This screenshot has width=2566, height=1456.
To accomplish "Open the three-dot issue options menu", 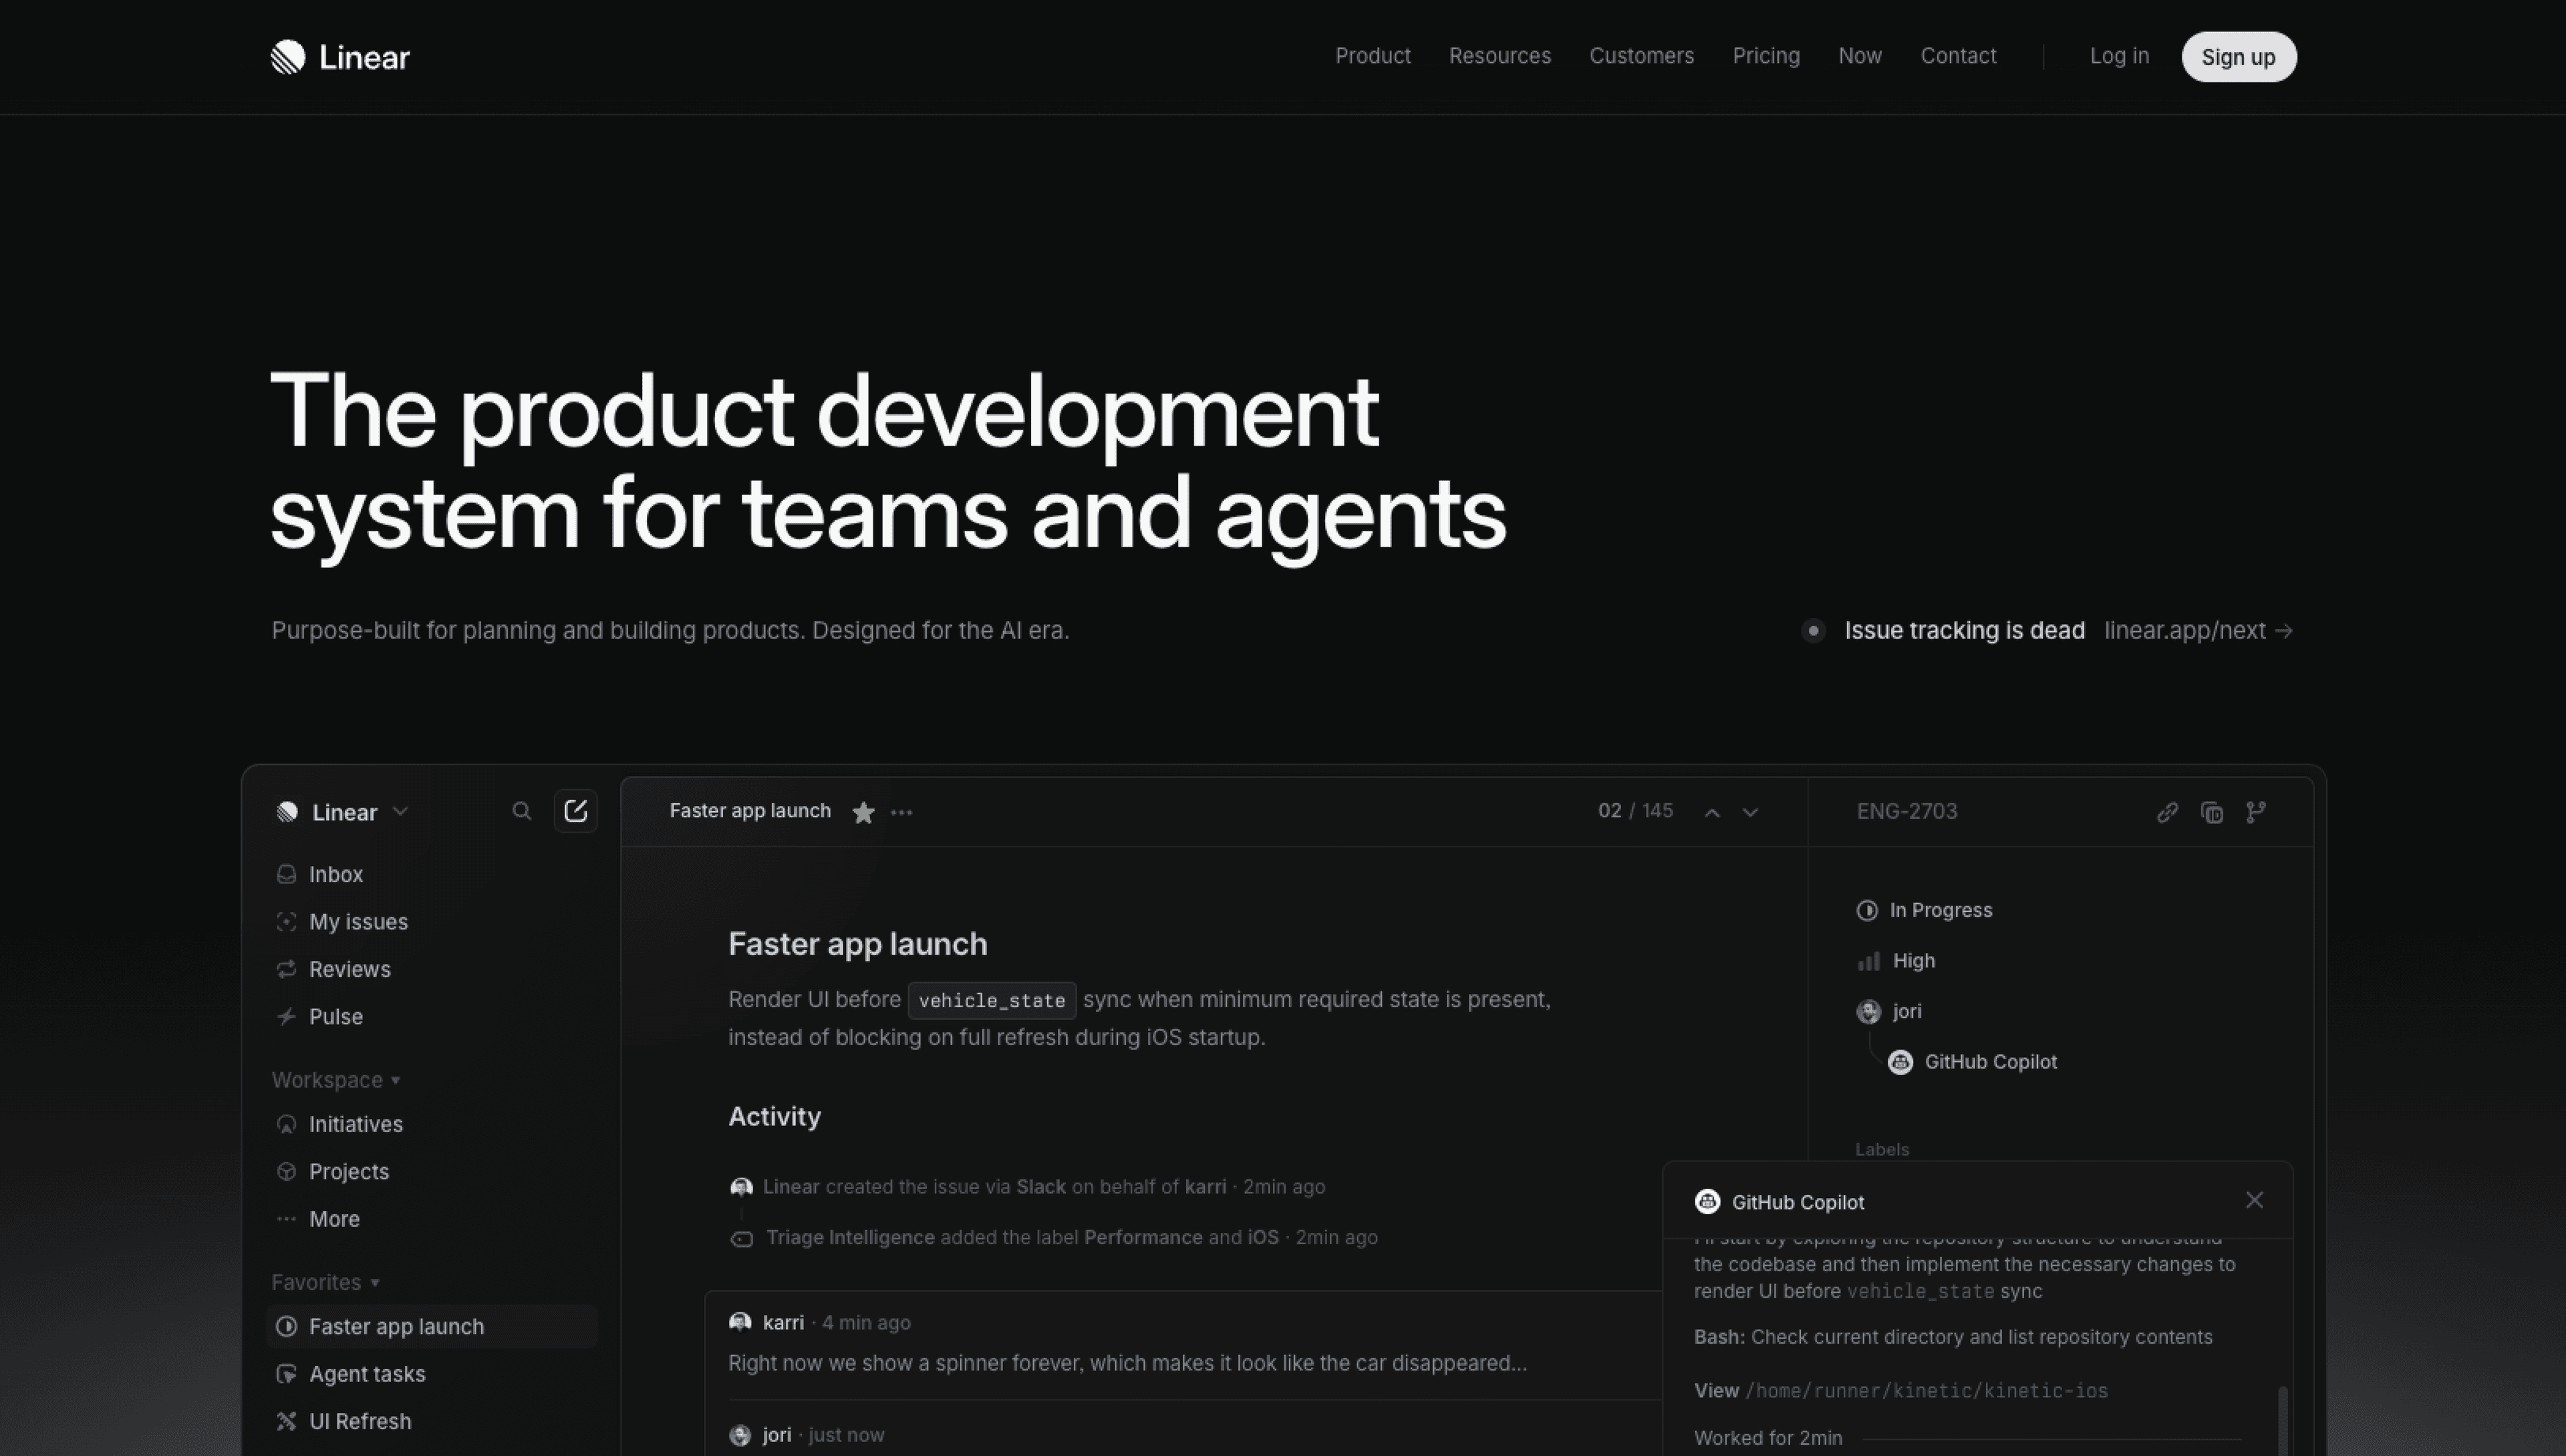I will (901, 812).
